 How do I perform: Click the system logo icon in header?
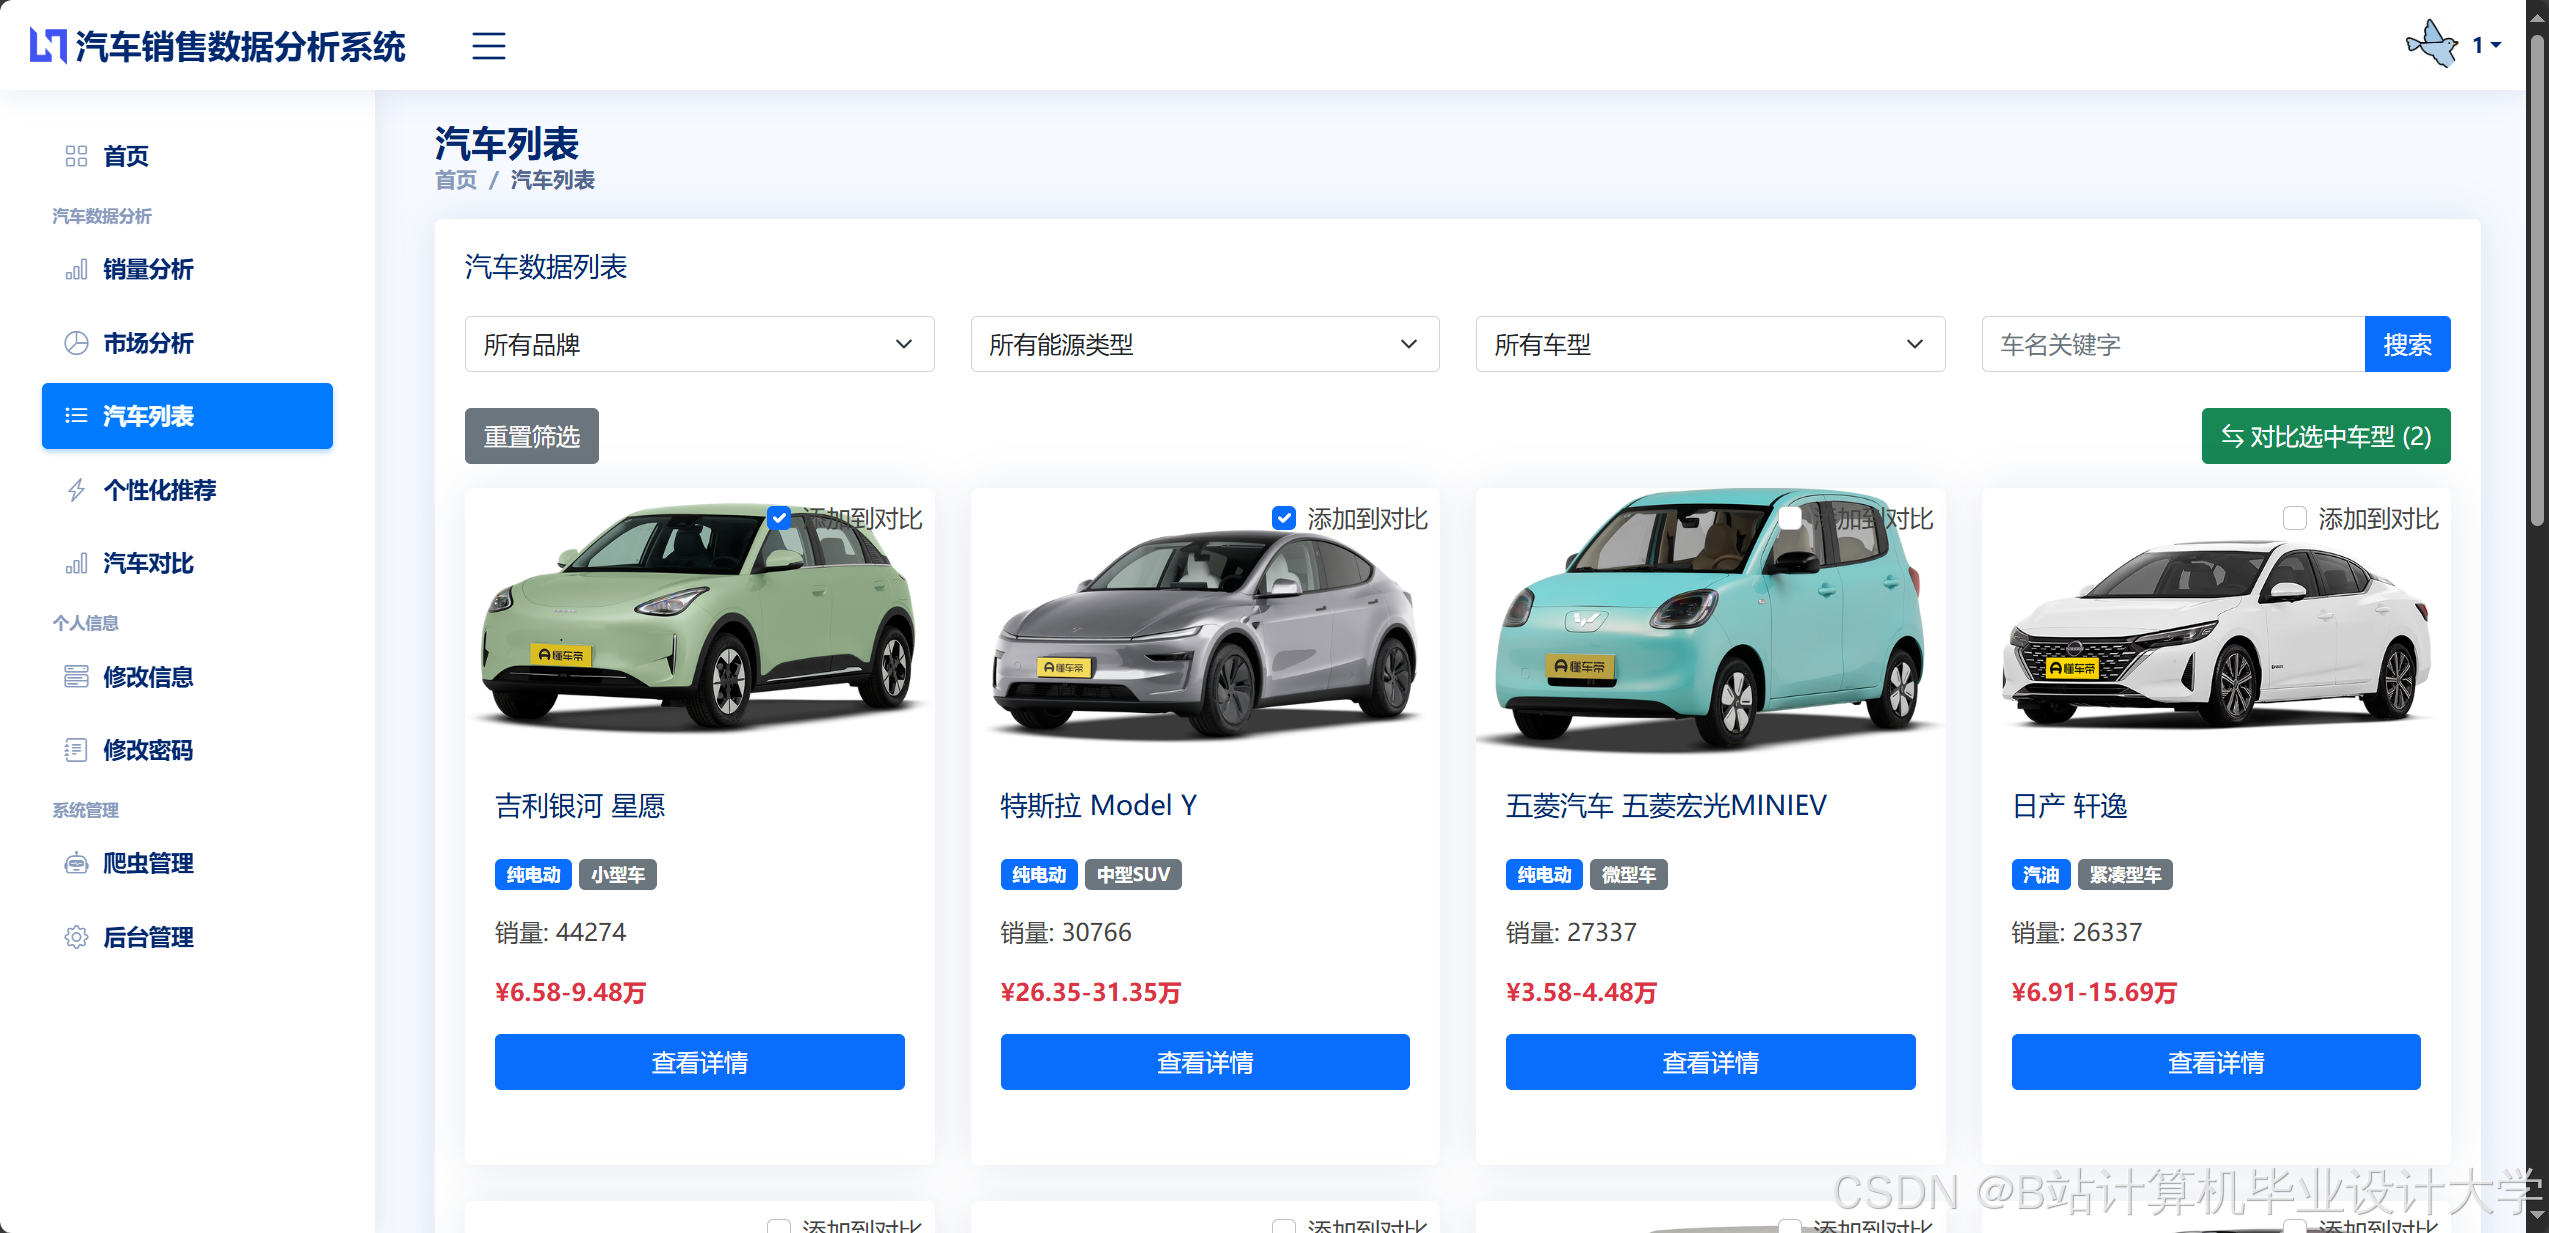click(x=48, y=46)
